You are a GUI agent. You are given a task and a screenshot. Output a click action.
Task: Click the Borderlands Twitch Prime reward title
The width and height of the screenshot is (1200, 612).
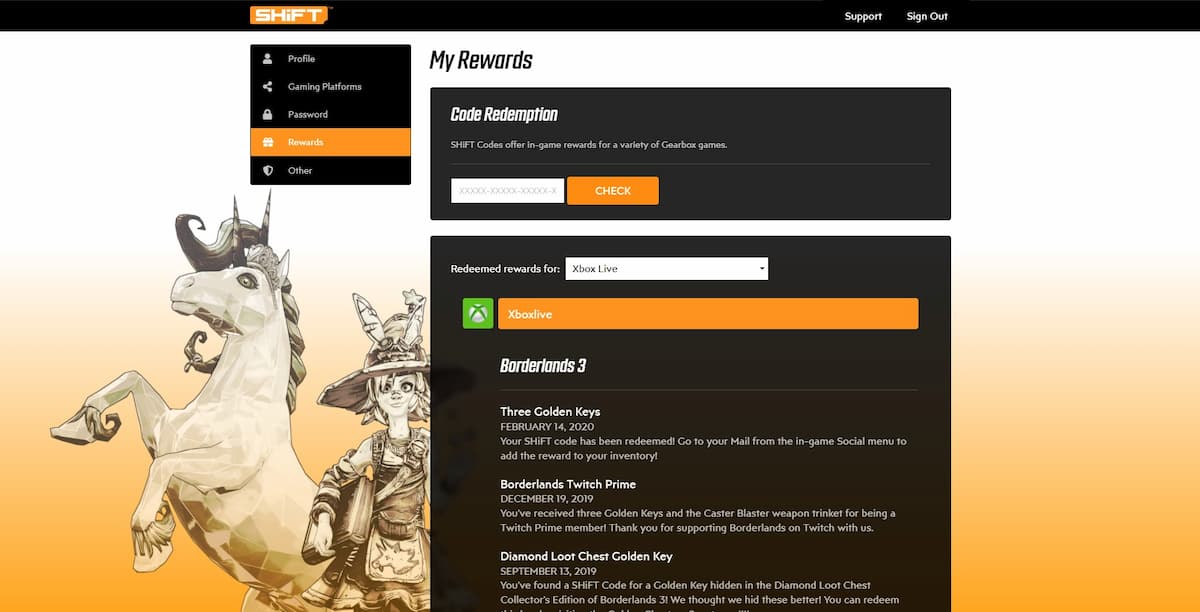(567, 484)
